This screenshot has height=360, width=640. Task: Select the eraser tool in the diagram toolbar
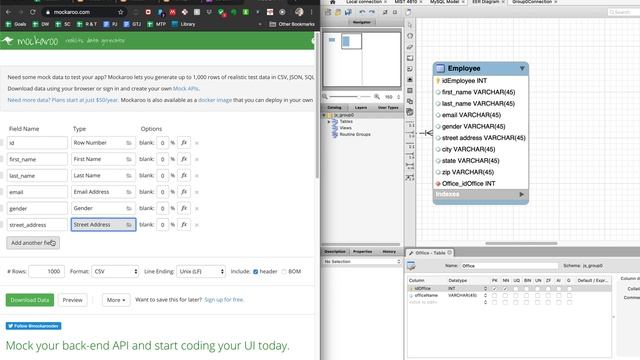410,47
